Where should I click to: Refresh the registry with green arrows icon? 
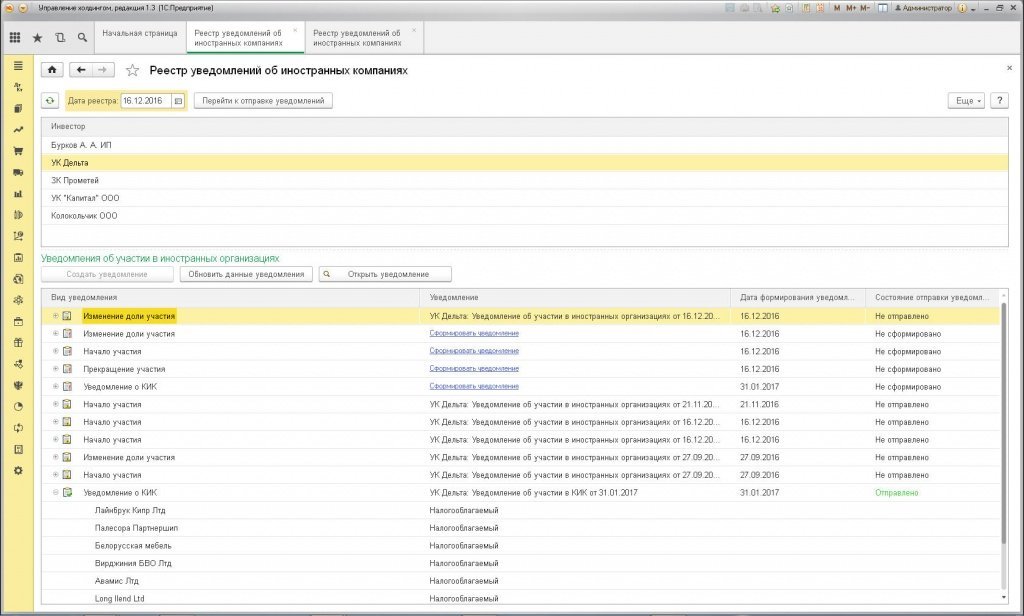(50, 101)
